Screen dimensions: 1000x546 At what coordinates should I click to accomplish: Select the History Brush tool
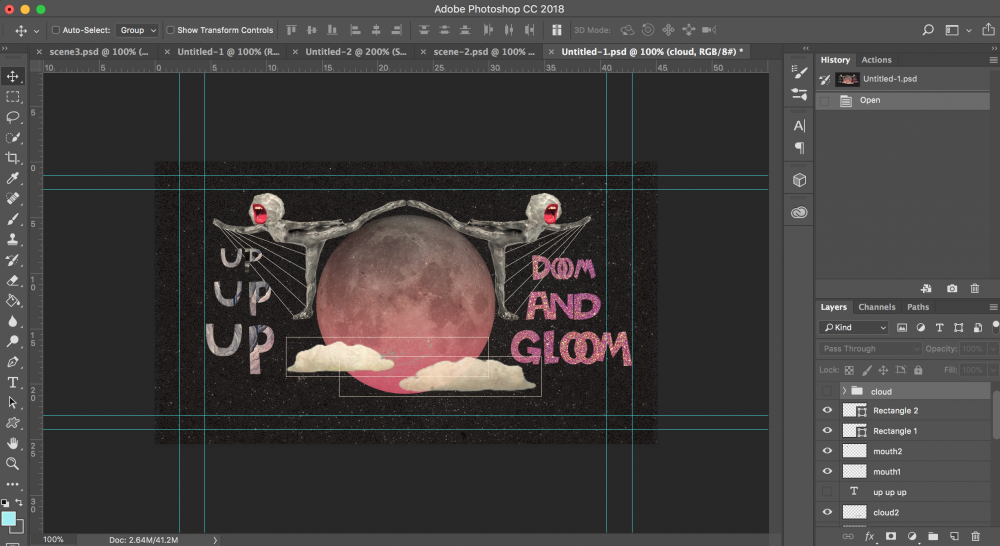(12, 260)
